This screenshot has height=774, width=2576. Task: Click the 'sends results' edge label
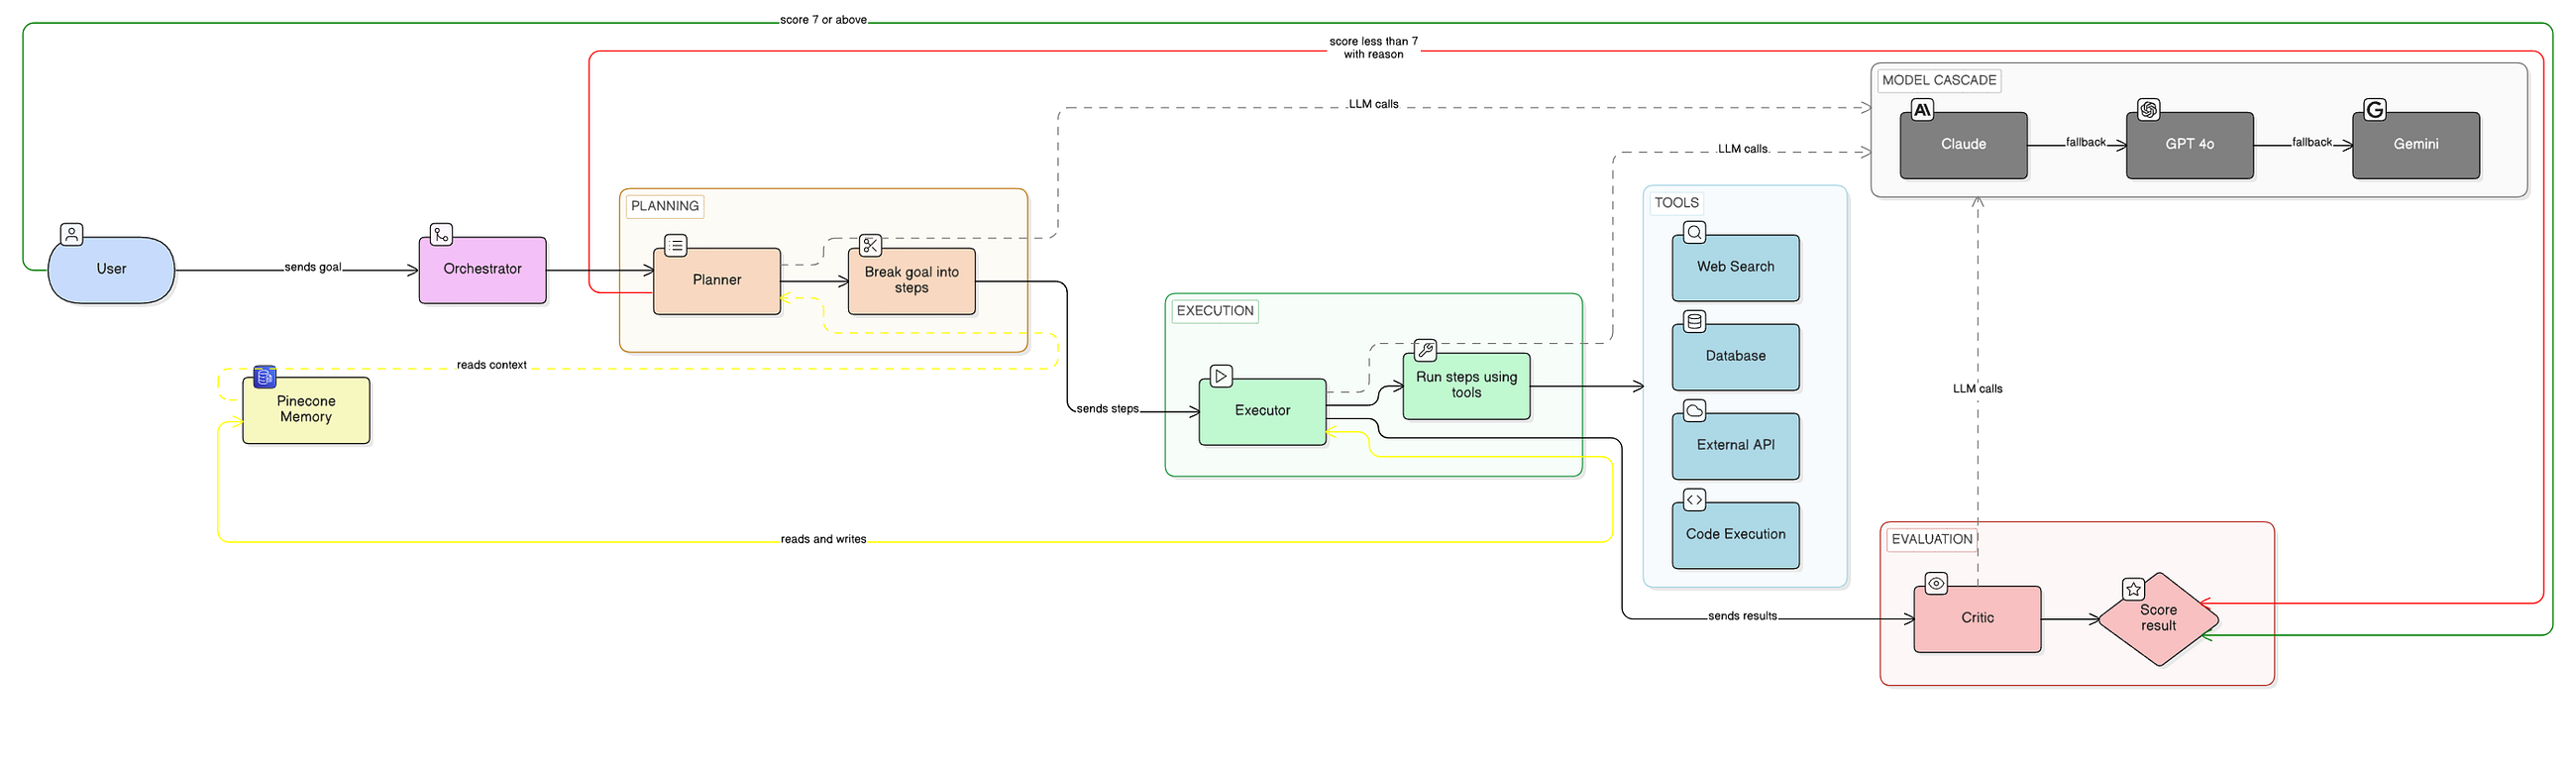point(1742,616)
